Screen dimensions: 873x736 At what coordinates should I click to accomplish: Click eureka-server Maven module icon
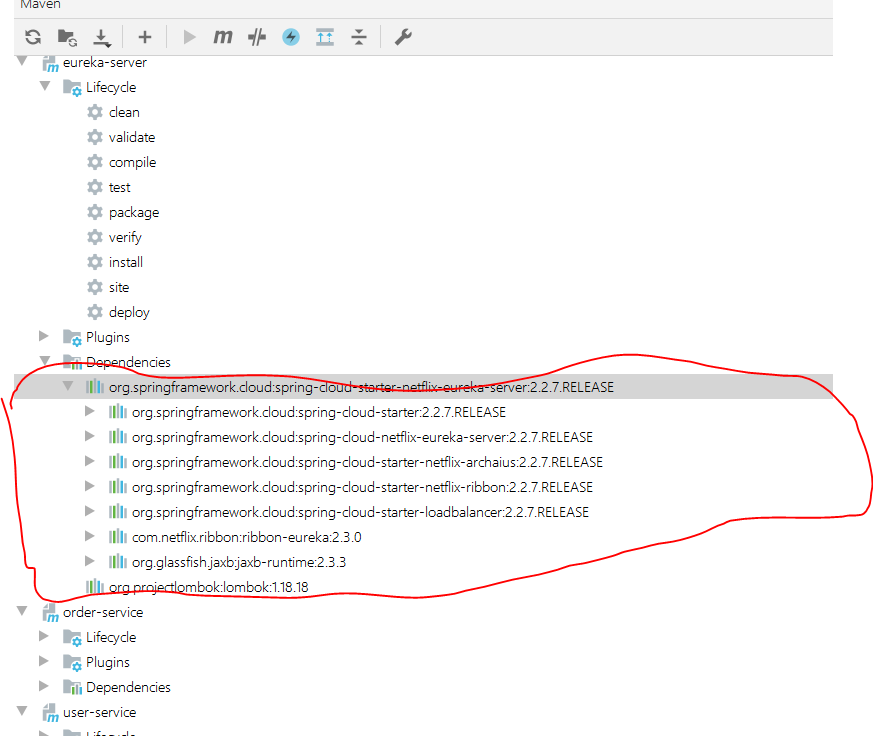coord(51,63)
